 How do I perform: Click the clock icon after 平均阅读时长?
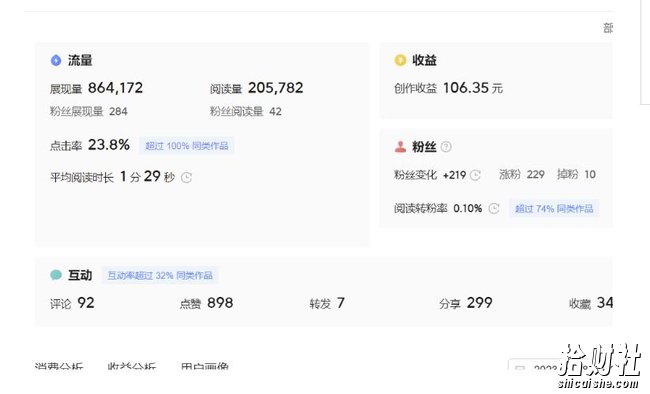(x=187, y=178)
